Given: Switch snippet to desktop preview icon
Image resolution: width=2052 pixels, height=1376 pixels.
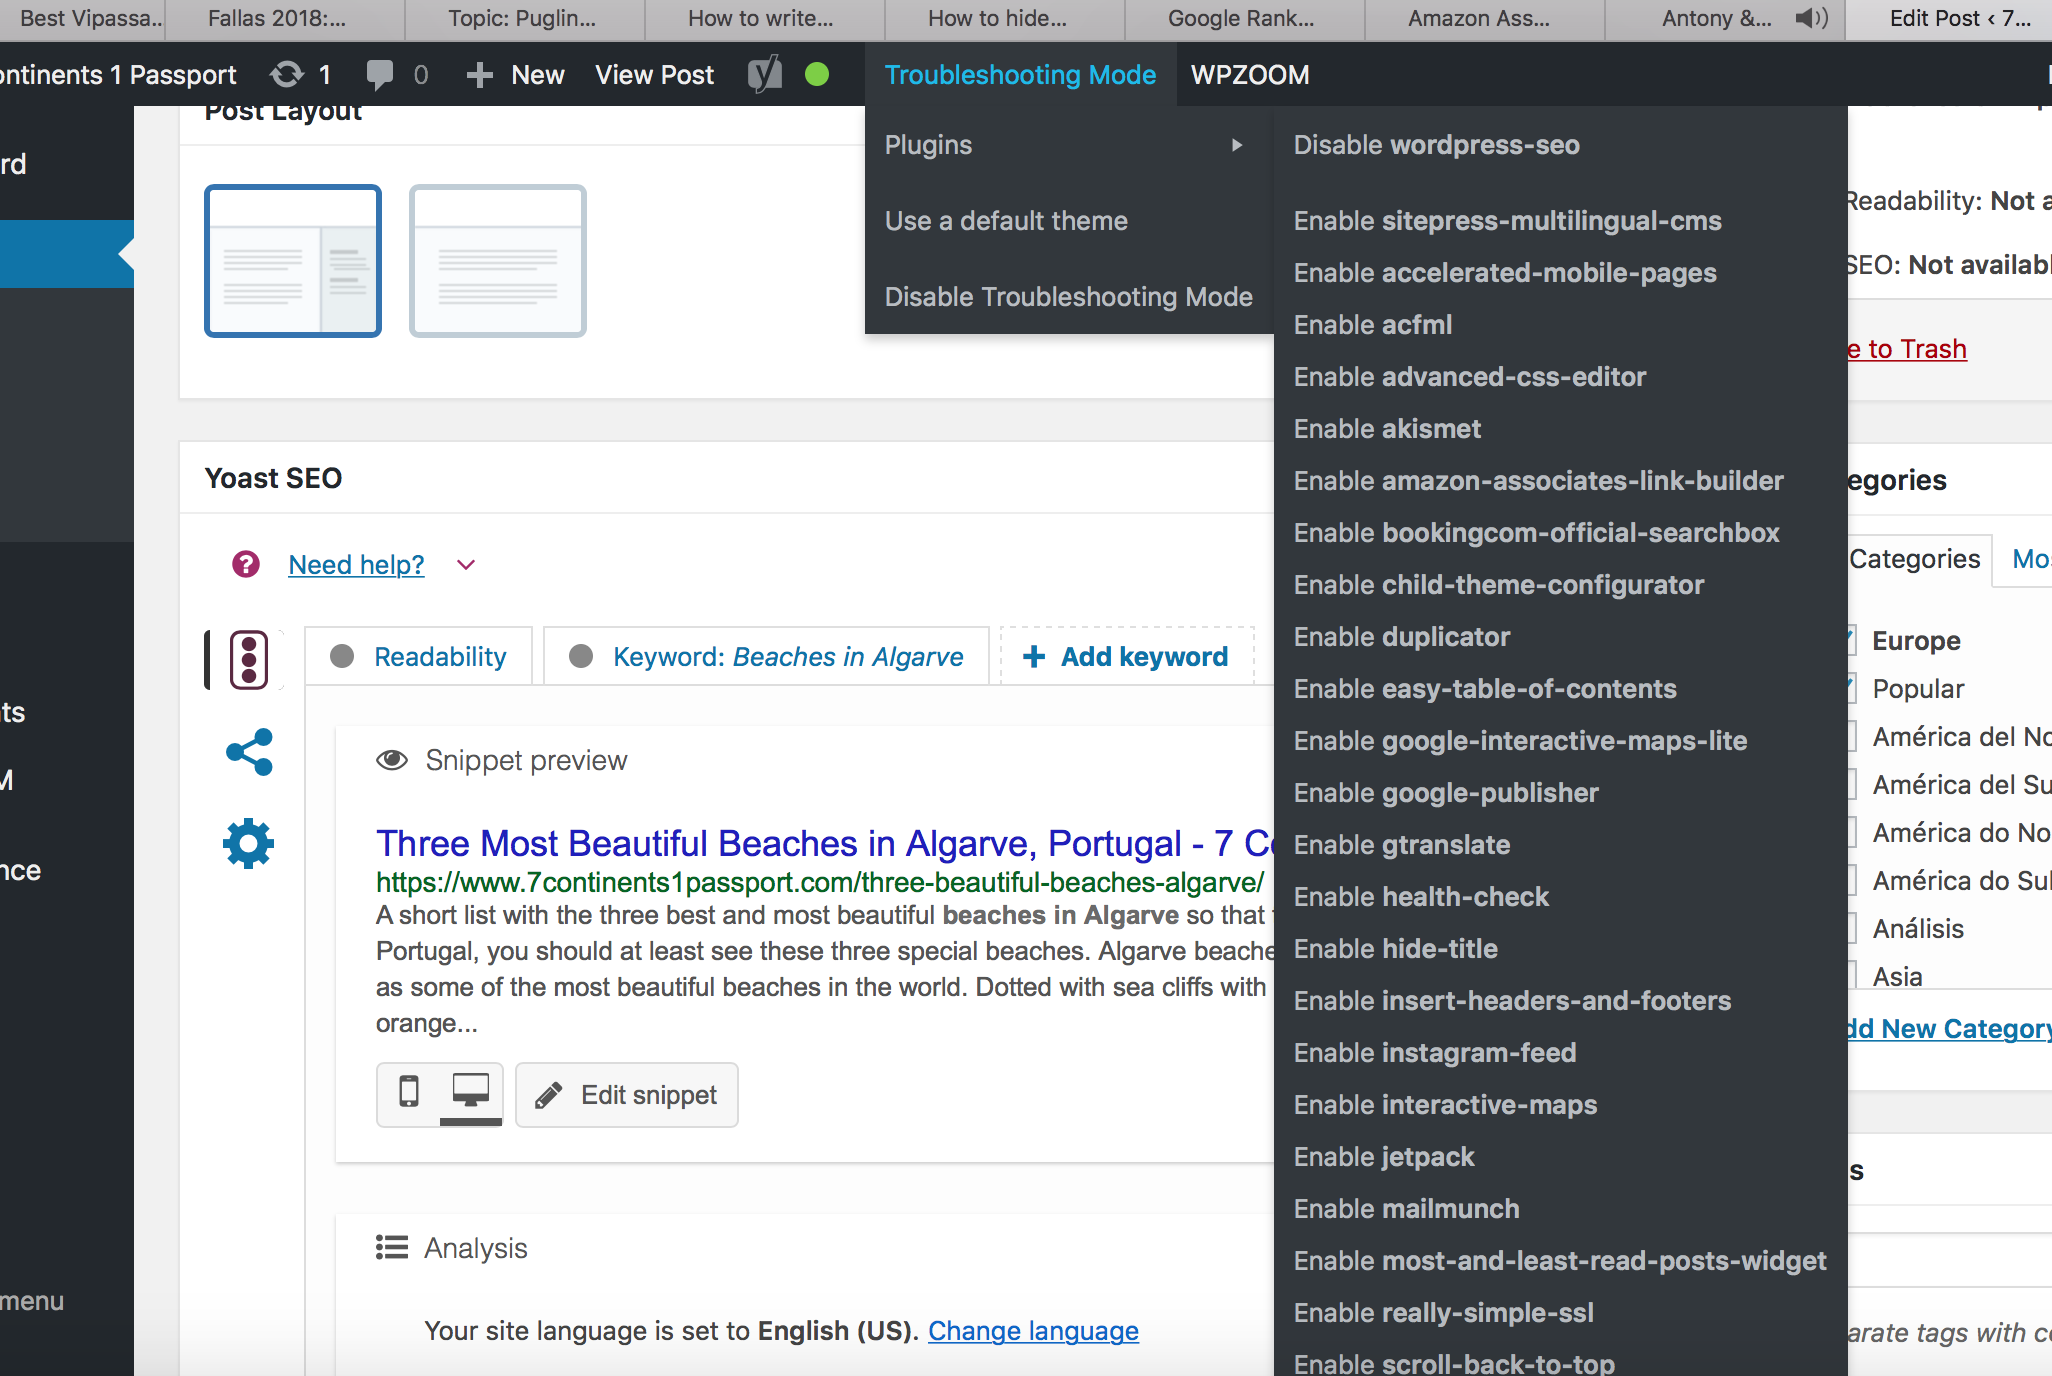Looking at the screenshot, I should click(471, 1091).
